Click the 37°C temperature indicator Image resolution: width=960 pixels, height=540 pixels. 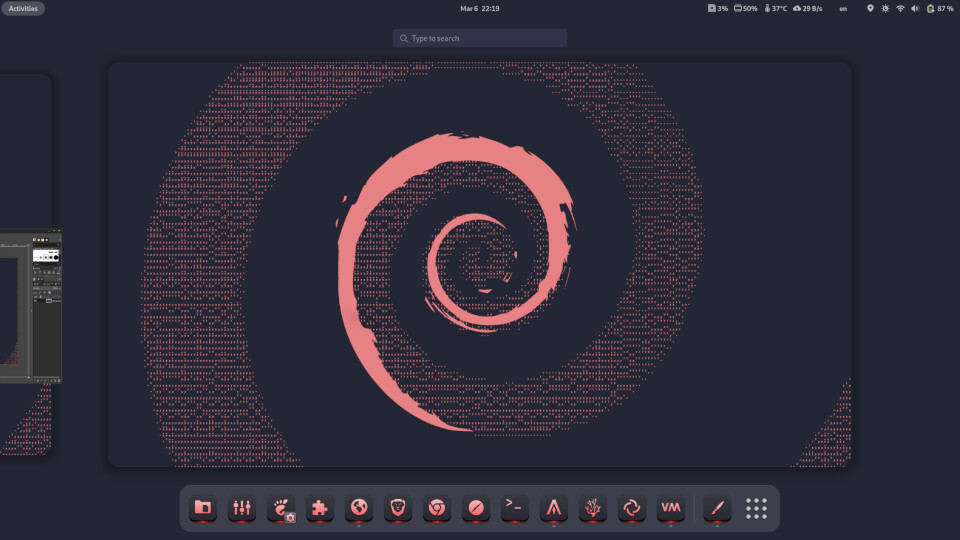(776, 8)
